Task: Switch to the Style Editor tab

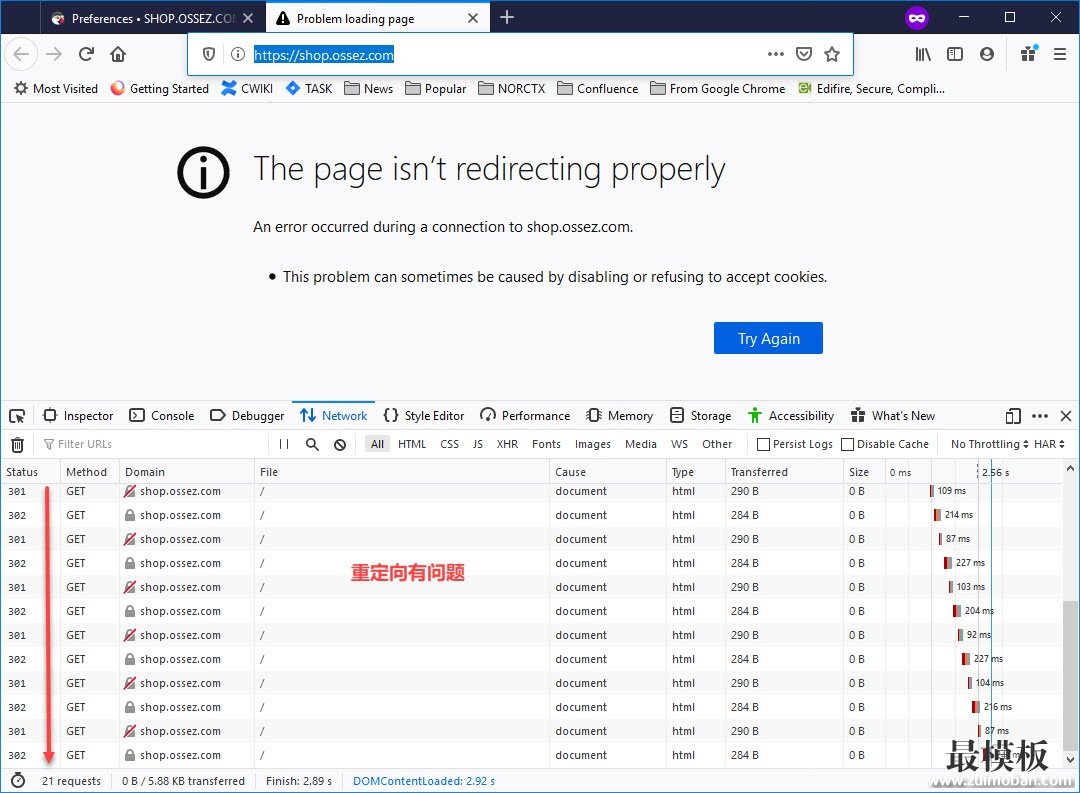Action: pos(424,416)
